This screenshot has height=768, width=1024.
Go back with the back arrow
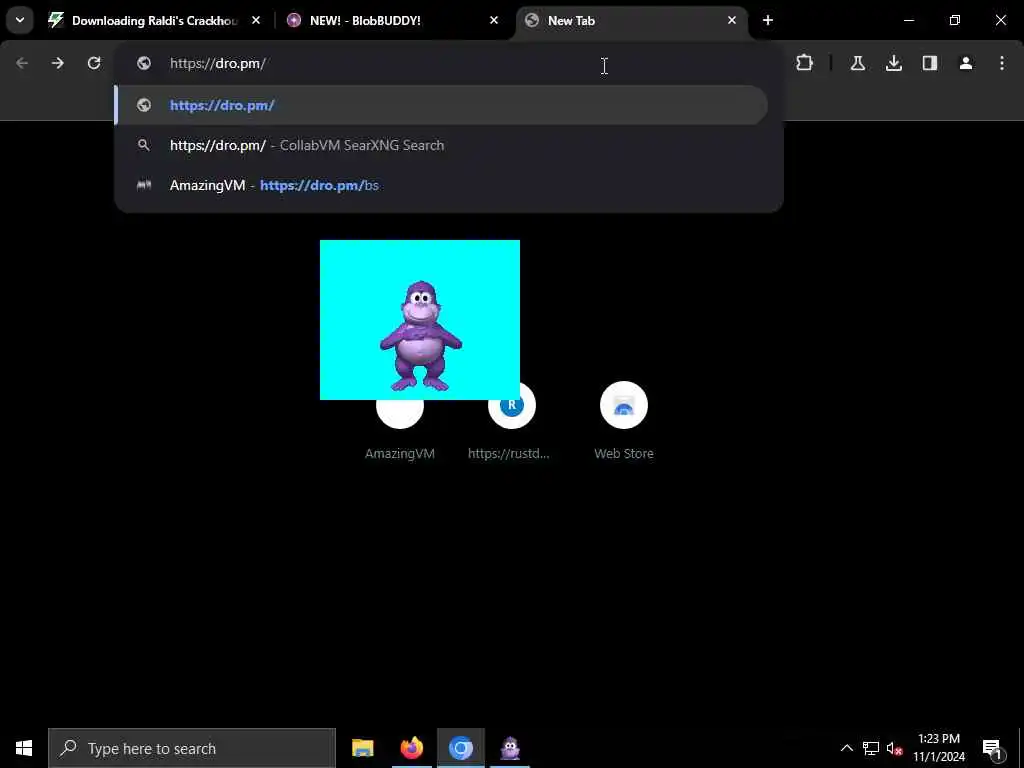(x=22, y=63)
